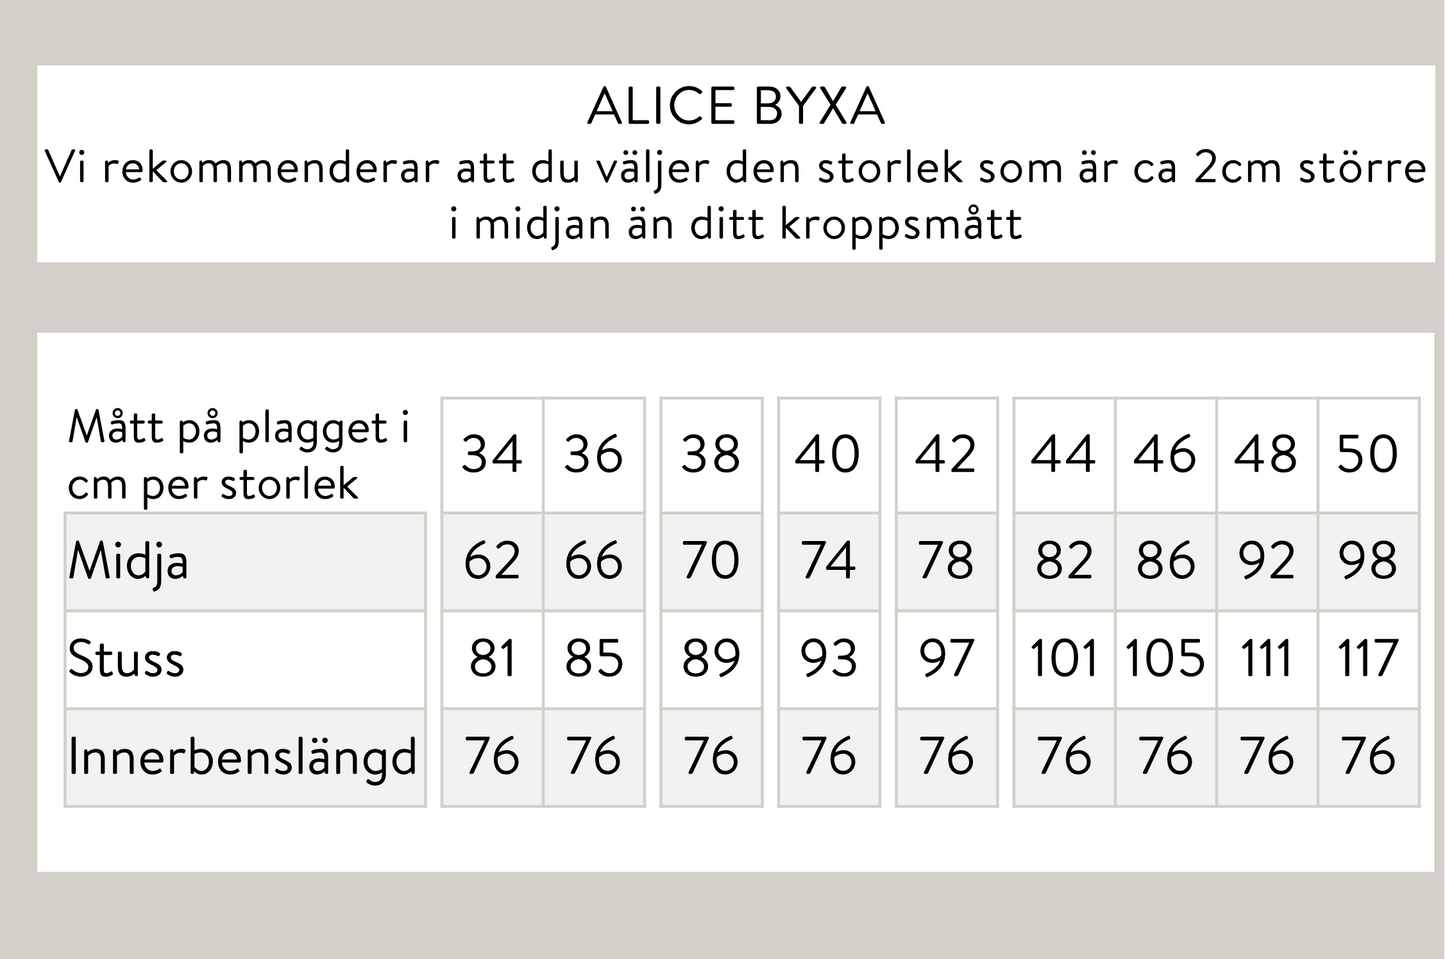
Task: Click size 50 column header
Action: click(x=1368, y=455)
